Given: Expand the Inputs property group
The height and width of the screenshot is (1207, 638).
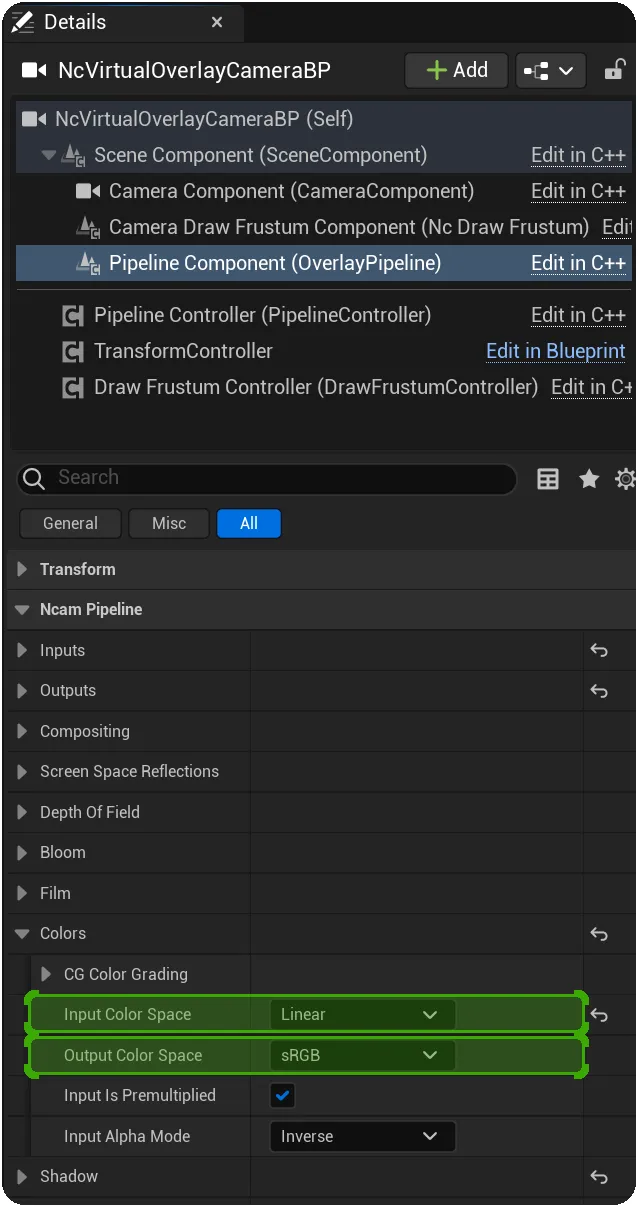Looking at the screenshot, I should [22, 650].
